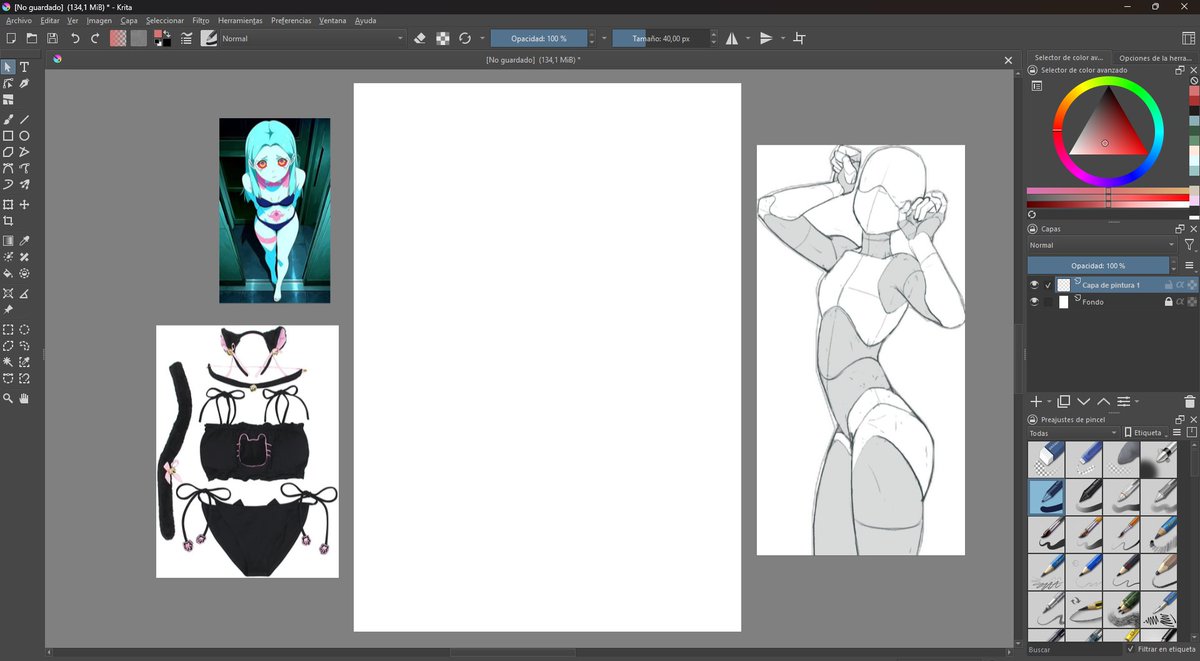Switch to Selector de color avanzado tab
This screenshot has height=661, width=1200.
tap(1069, 58)
